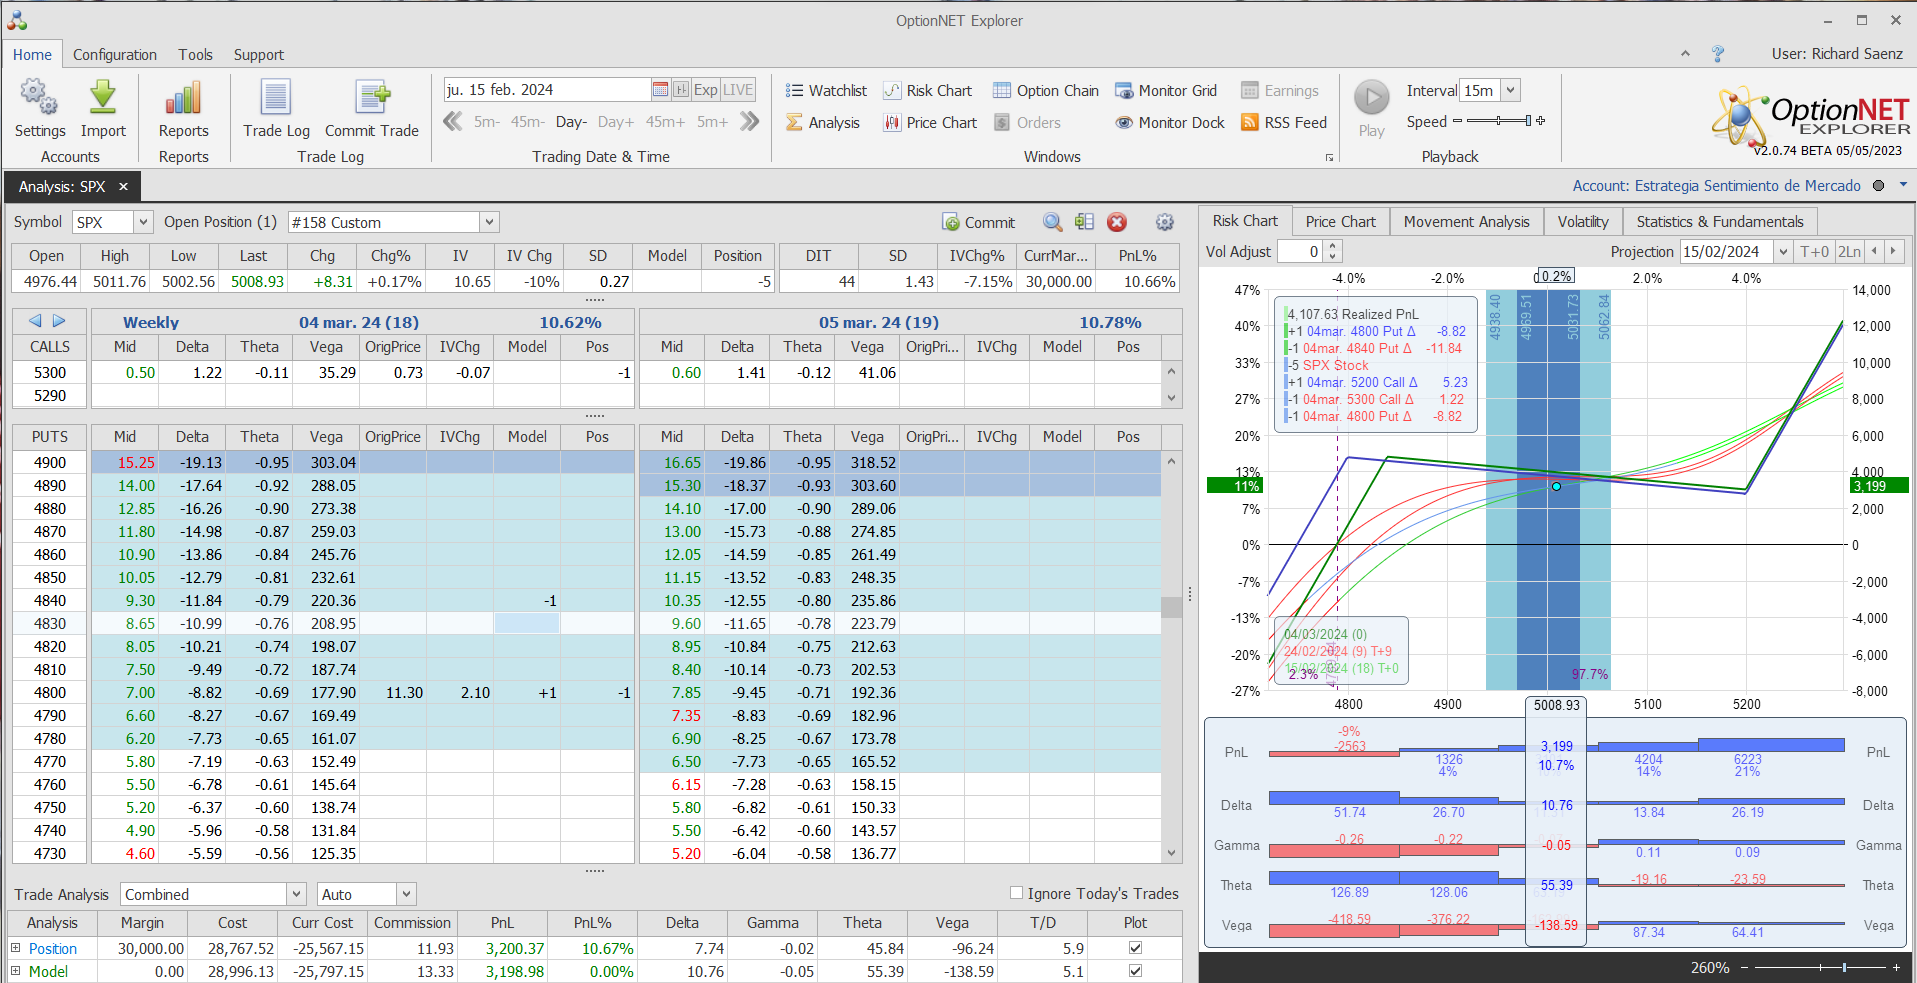Viewport: 1917px width, 983px height.
Task: Open the Reports bar chart icon
Action: pos(183,99)
